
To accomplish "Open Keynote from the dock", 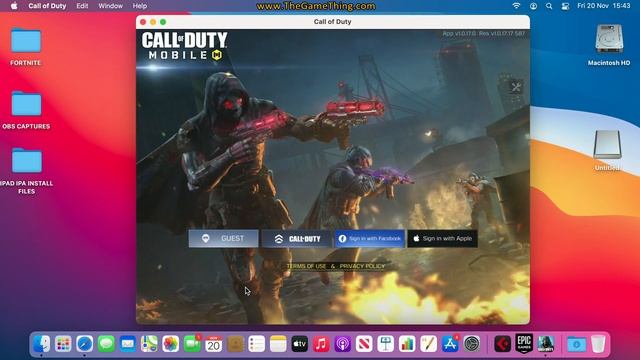I will [386, 344].
